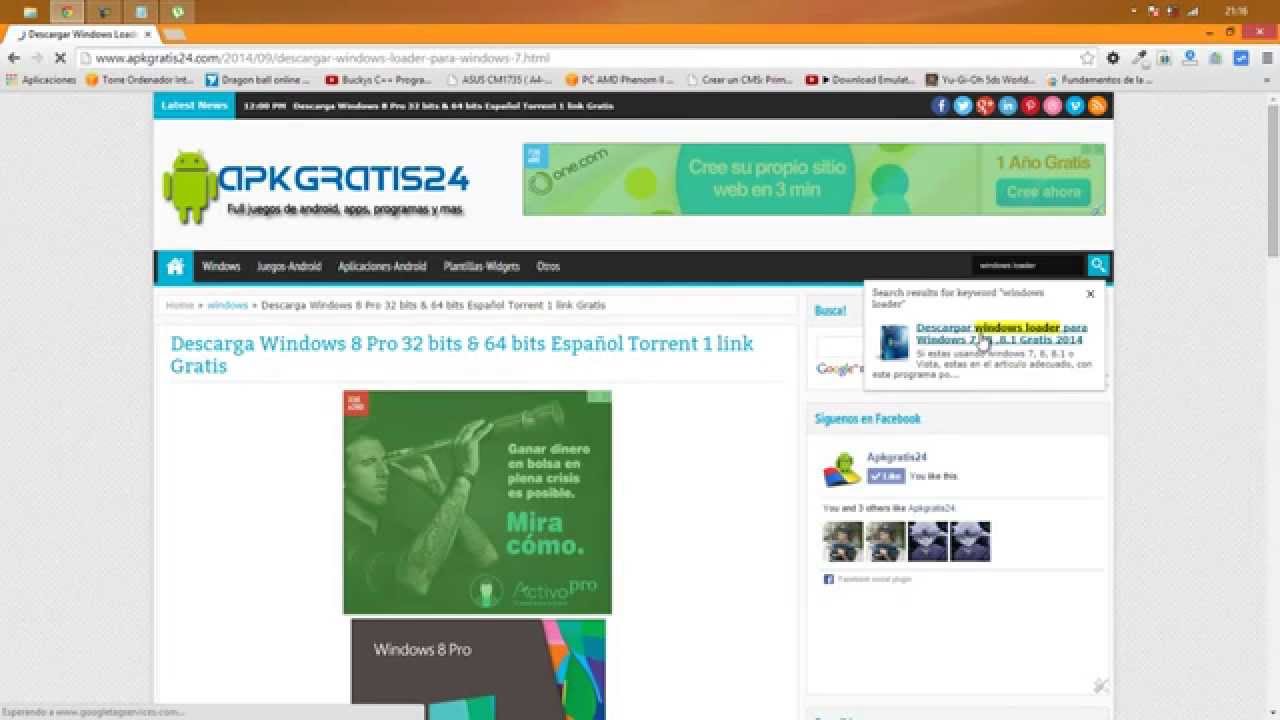Viewport: 1280px width, 720px height.
Task: Go to site home via house icon
Action: coord(175,266)
